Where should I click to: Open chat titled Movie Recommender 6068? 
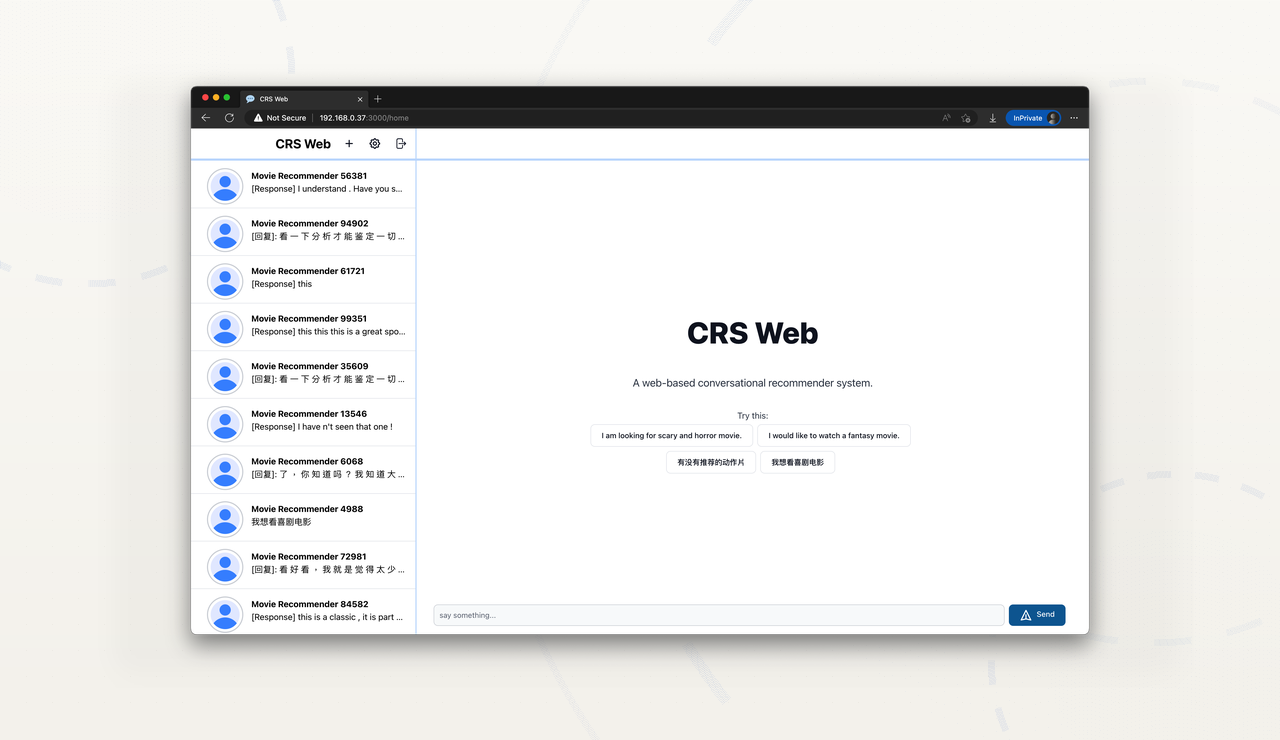click(x=307, y=462)
